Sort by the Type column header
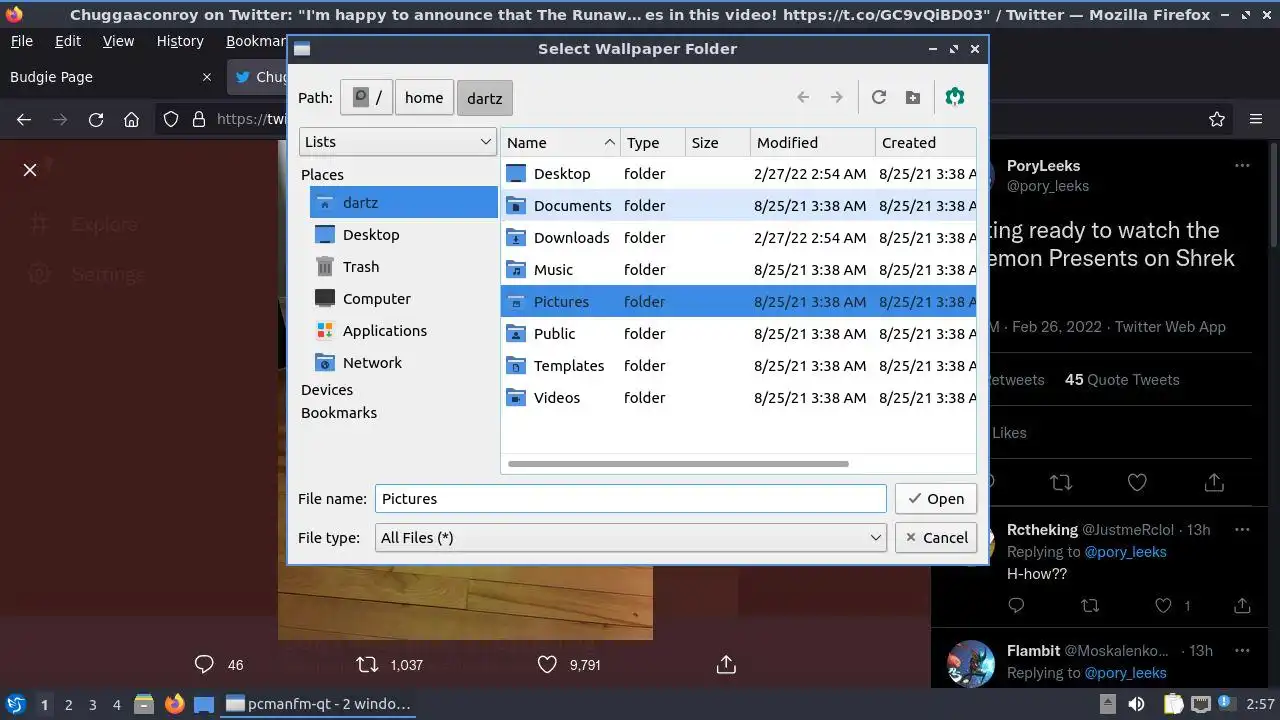 (652, 142)
